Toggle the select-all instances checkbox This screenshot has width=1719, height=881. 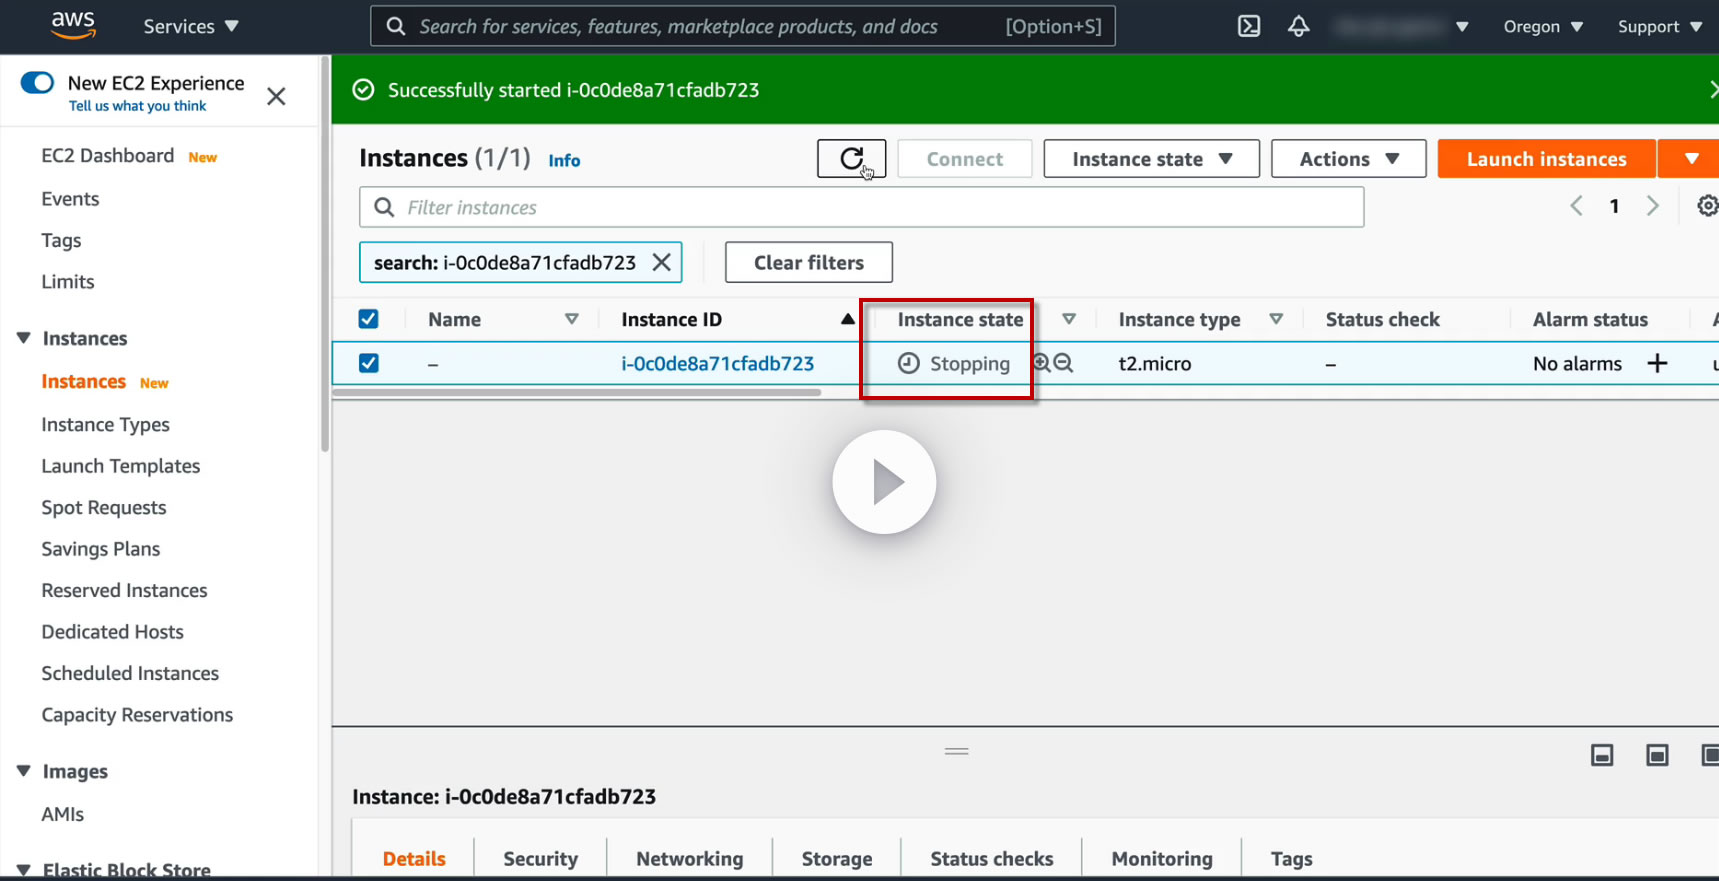click(x=368, y=319)
